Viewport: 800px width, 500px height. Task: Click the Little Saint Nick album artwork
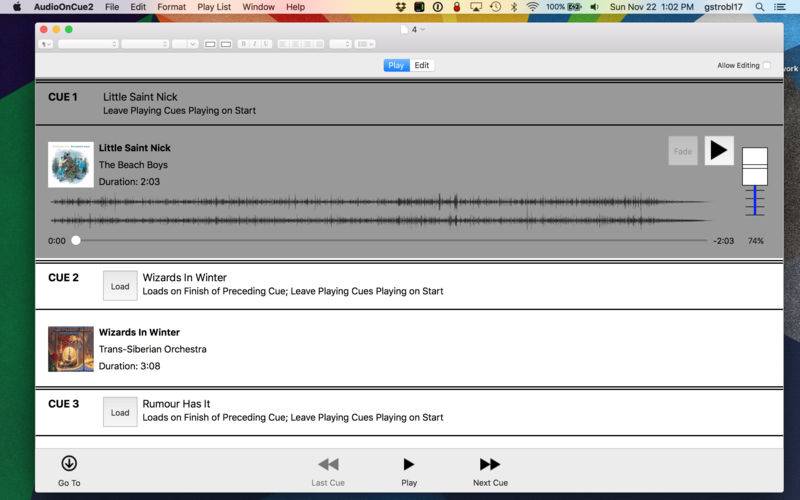point(71,165)
